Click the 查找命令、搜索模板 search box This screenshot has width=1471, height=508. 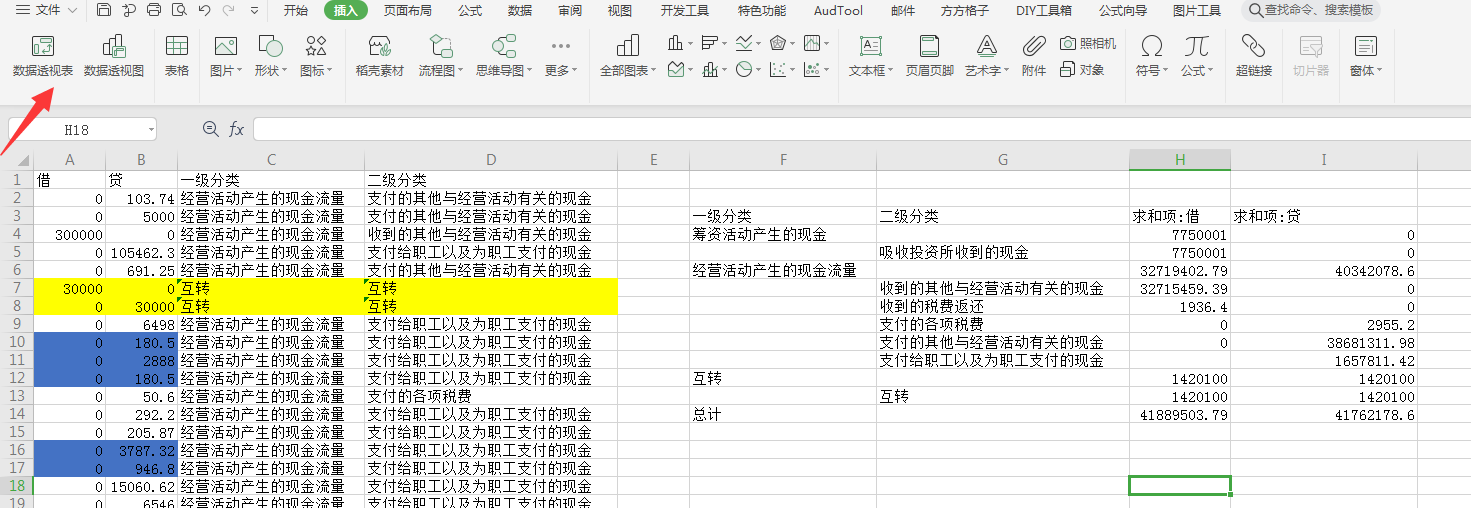click(1312, 11)
